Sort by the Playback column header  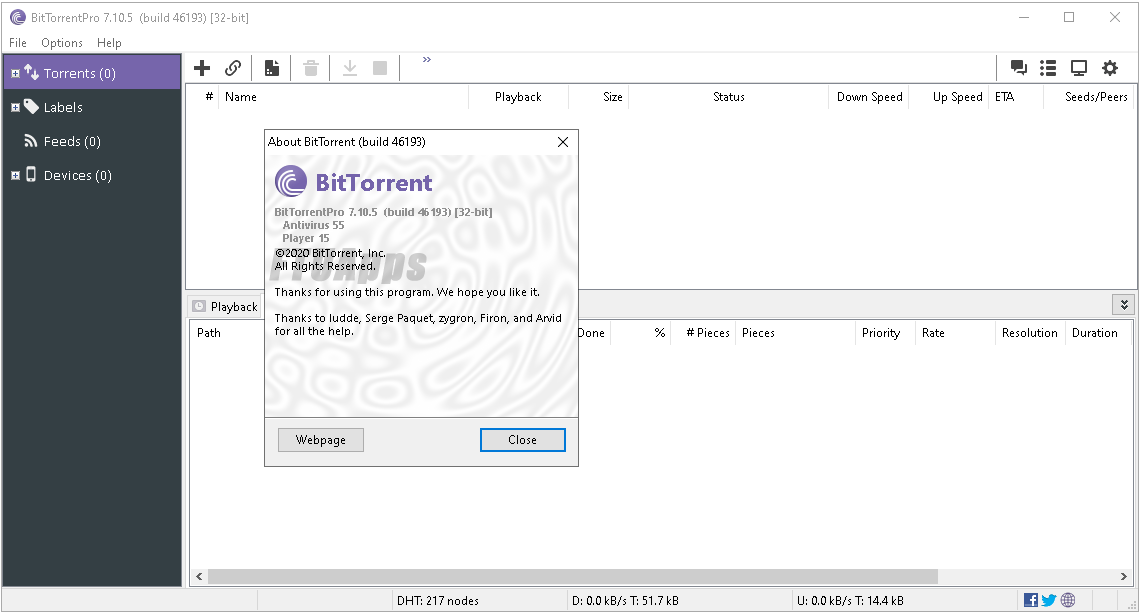pos(519,97)
